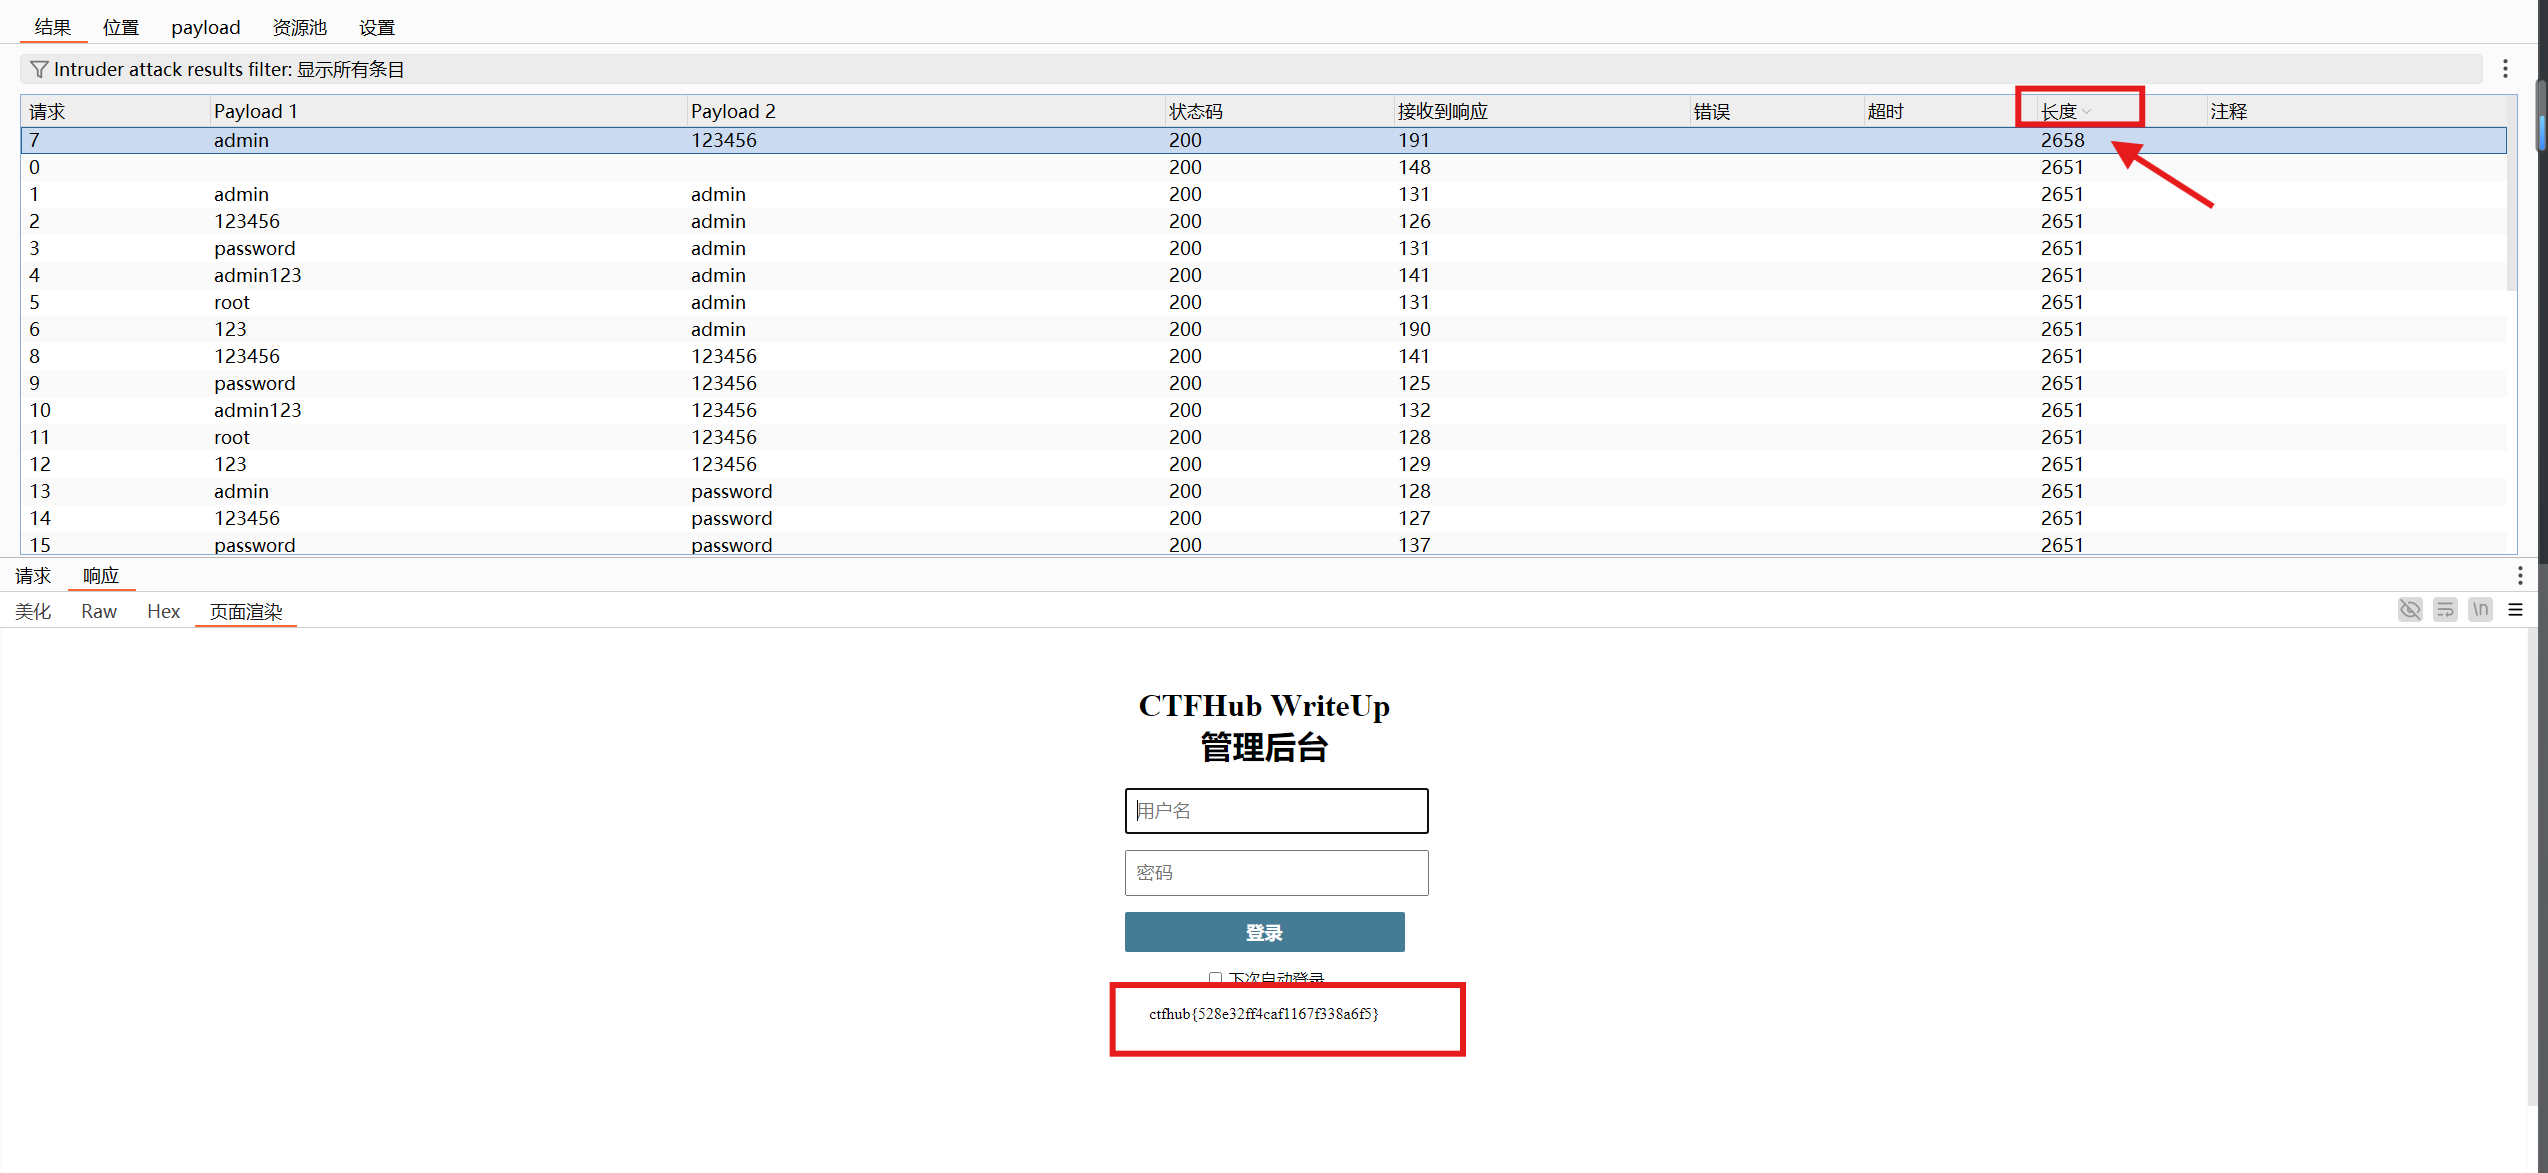2548x1173 pixels.
Task: Click the crossed-eye hide icon in response toolbar
Action: (x=2410, y=610)
